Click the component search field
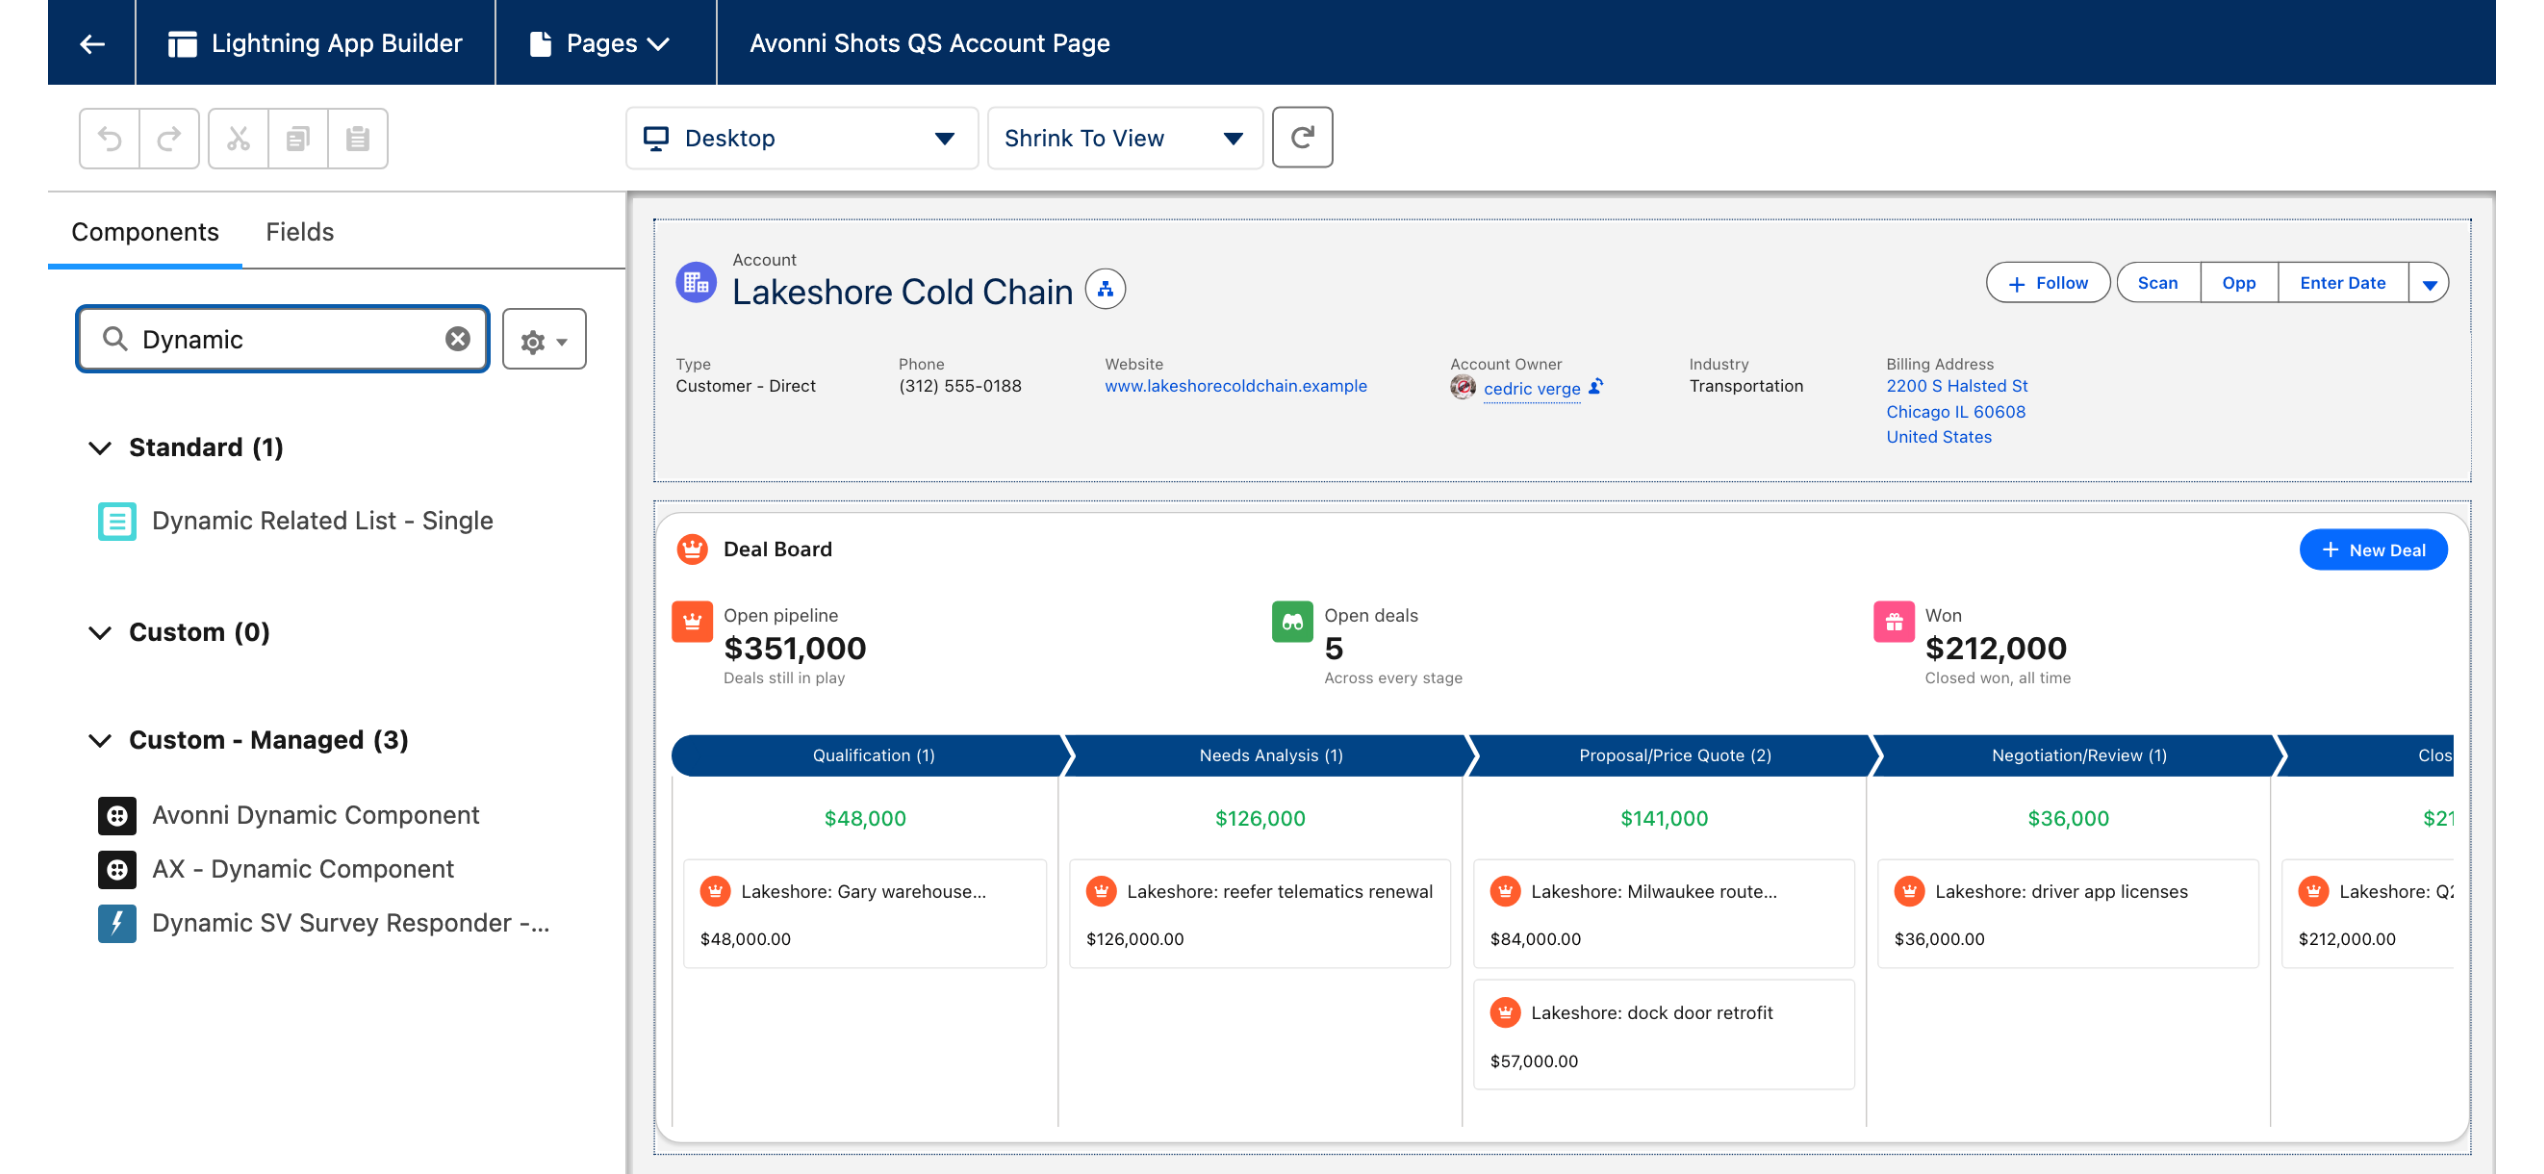The width and height of the screenshot is (2544, 1174). (x=283, y=339)
